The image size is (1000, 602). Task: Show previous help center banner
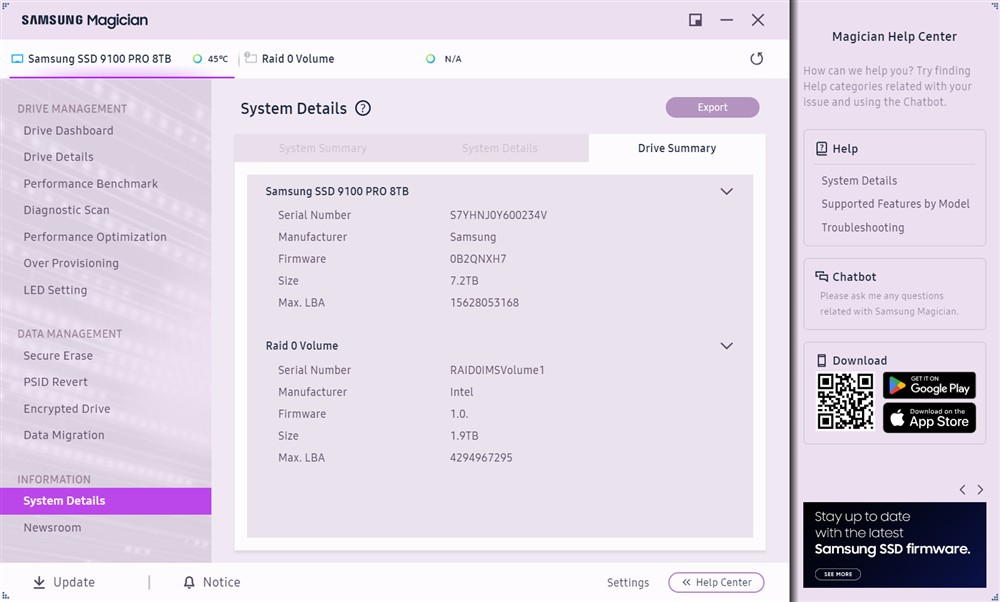coord(962,490)
